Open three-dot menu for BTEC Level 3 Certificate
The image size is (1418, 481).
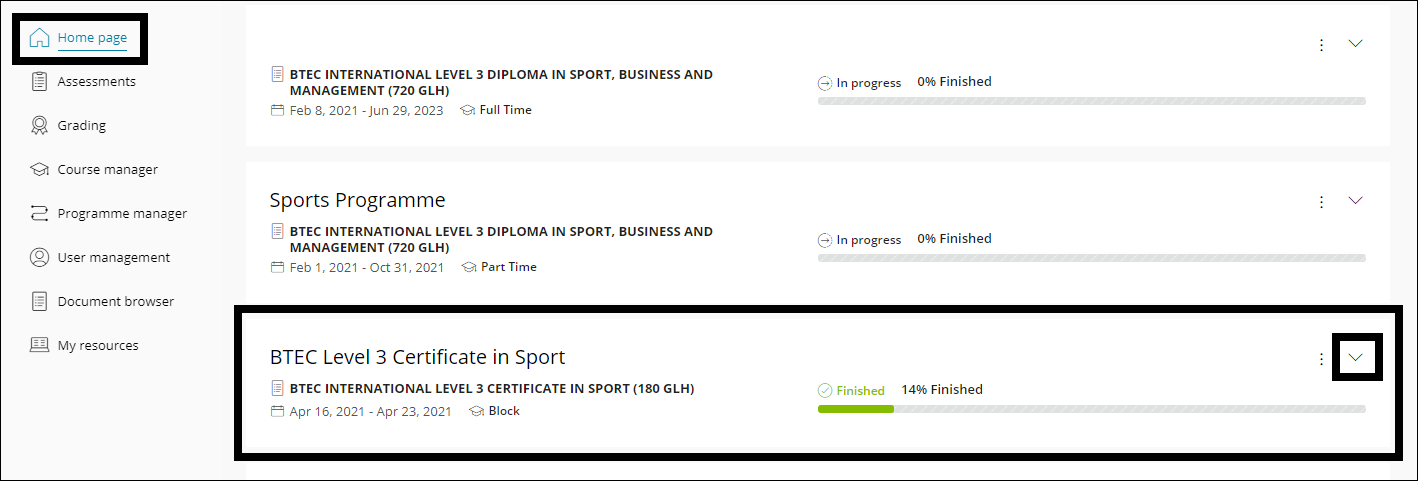(1321, 358)
